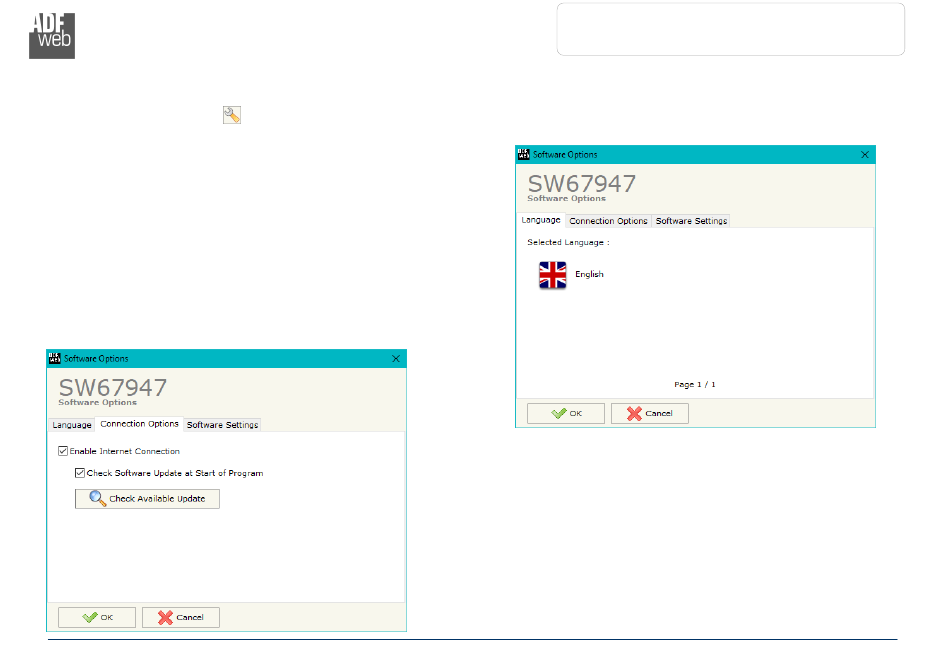The image size is (950, 659).
Task: Uncheck Check Software Update at Start of Program
Action: click(x=80, y=473)
